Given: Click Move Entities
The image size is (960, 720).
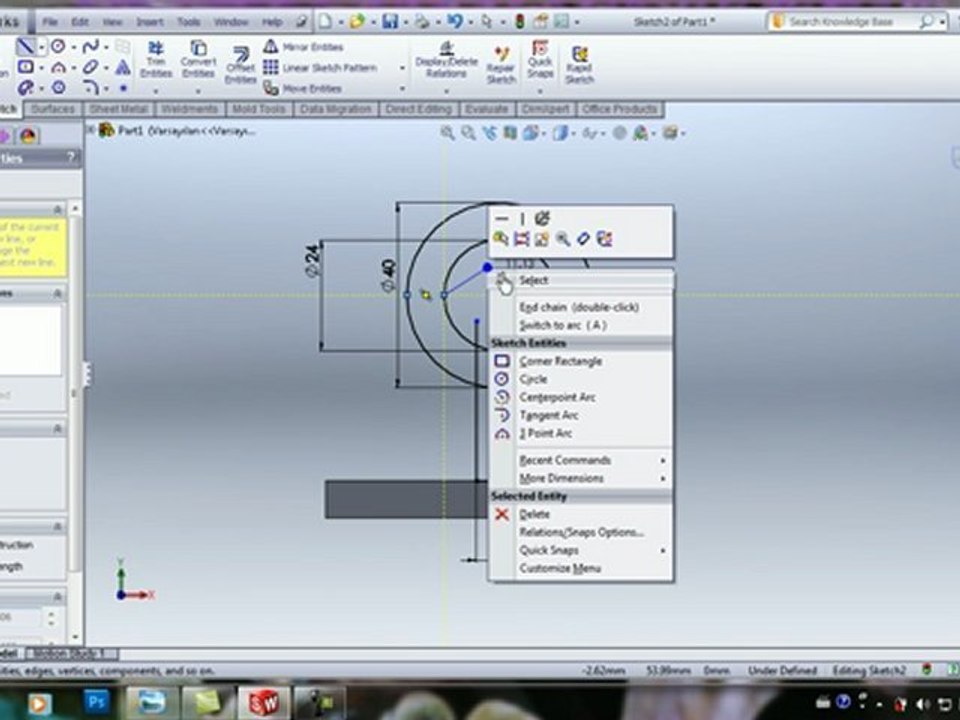Looking at the screenshot, I should click(x=302, y=88).
